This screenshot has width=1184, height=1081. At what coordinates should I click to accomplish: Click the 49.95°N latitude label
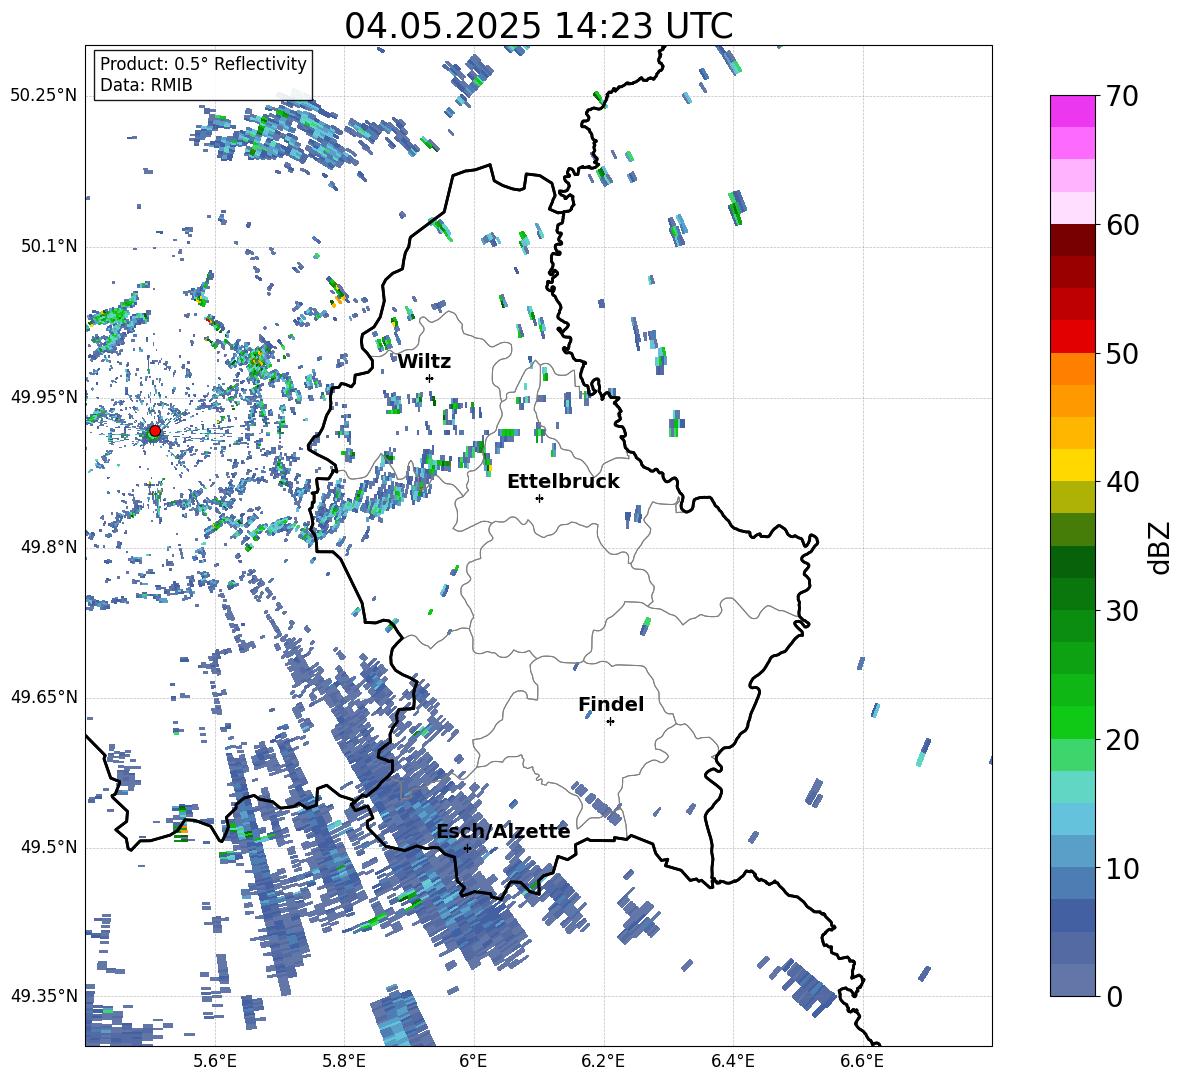[44, 397]
